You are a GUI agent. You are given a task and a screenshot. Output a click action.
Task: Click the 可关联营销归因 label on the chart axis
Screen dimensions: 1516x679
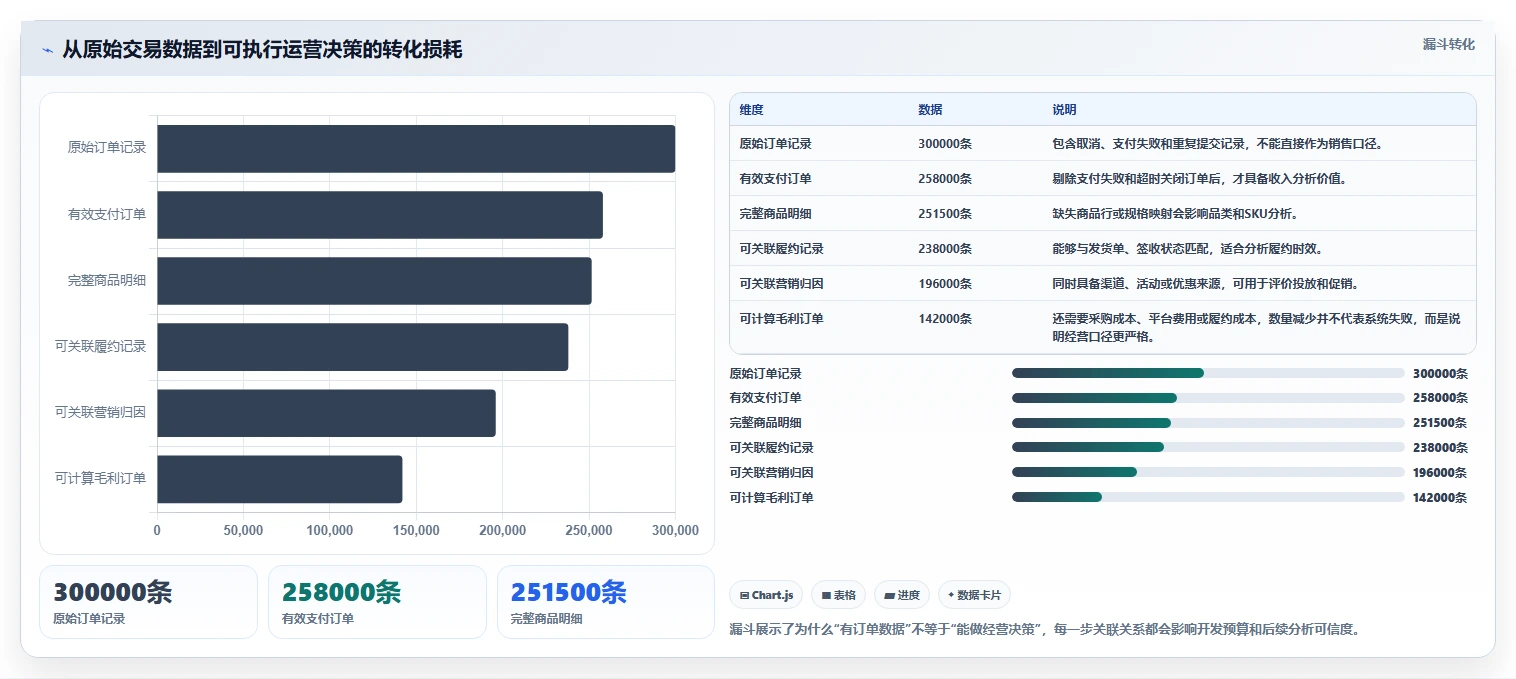click(x=101, y=413)
